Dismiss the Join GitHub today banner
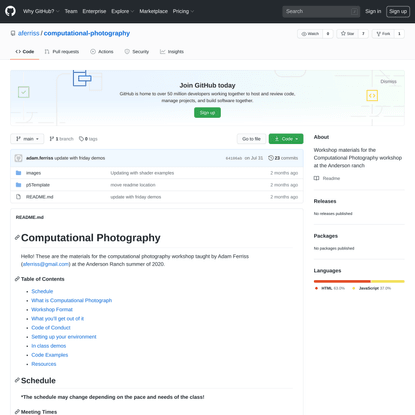This screenshot has height=415, width=415. pos(389,81)
